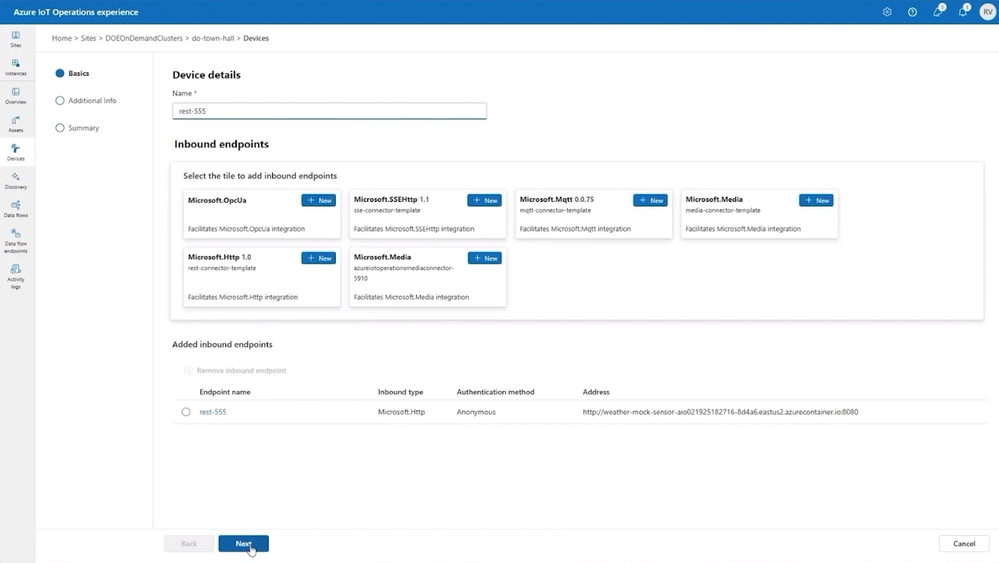Add new Microsoft.OpcUa inbound endpoint
Viewport: 999px width, 563px height.
click(x=319, y=200)
